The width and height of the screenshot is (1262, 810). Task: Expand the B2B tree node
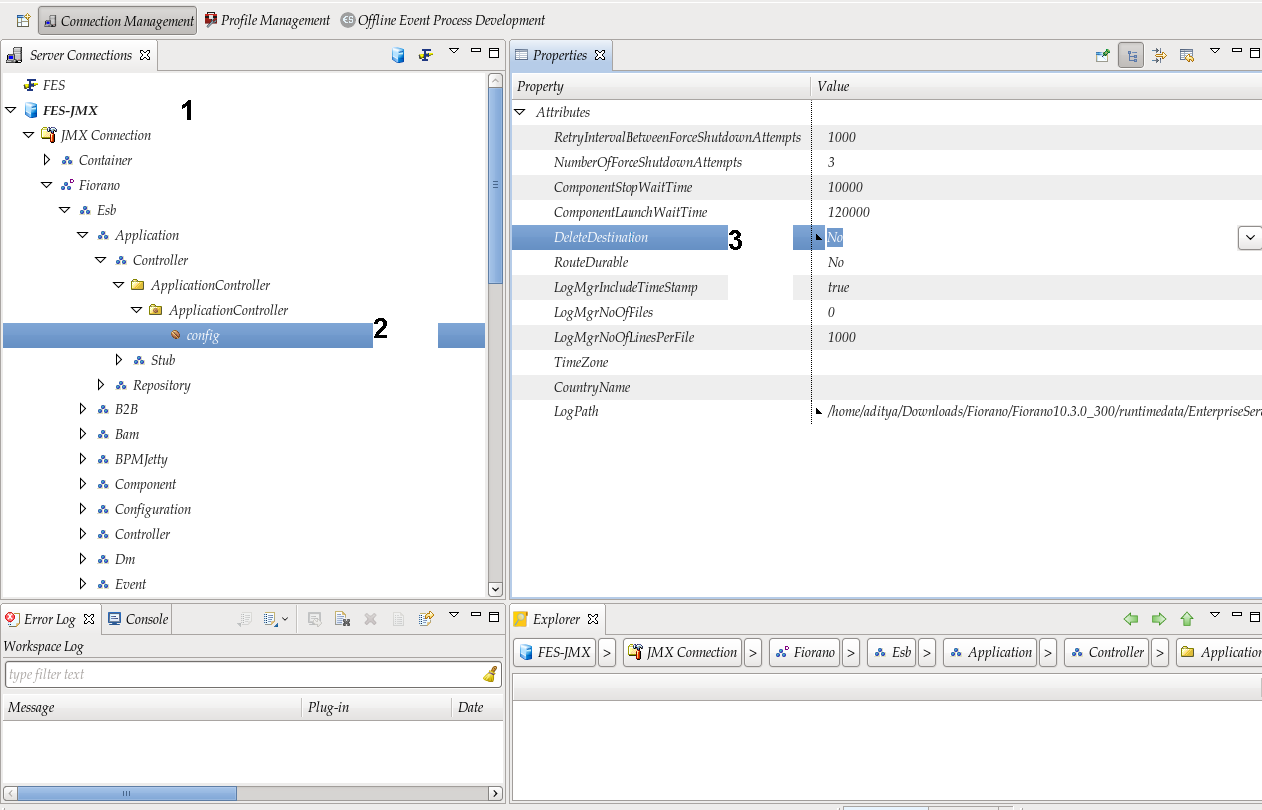tap(83, 409)
